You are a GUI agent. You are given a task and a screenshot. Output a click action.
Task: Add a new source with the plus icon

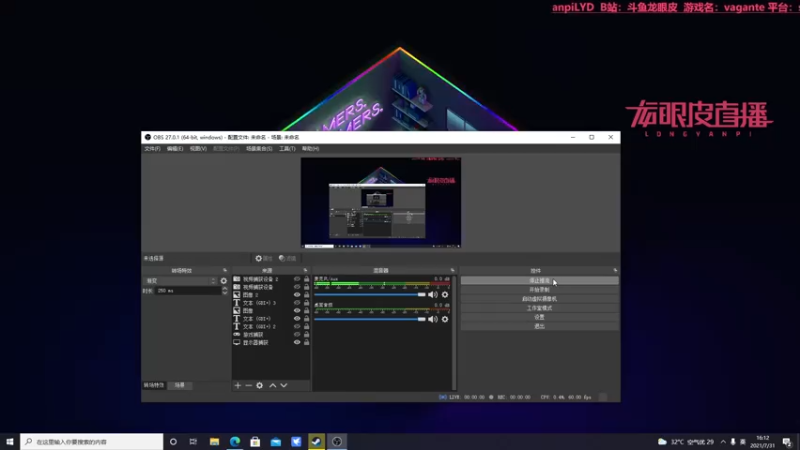pyautogui.click(x=238, y=385)
